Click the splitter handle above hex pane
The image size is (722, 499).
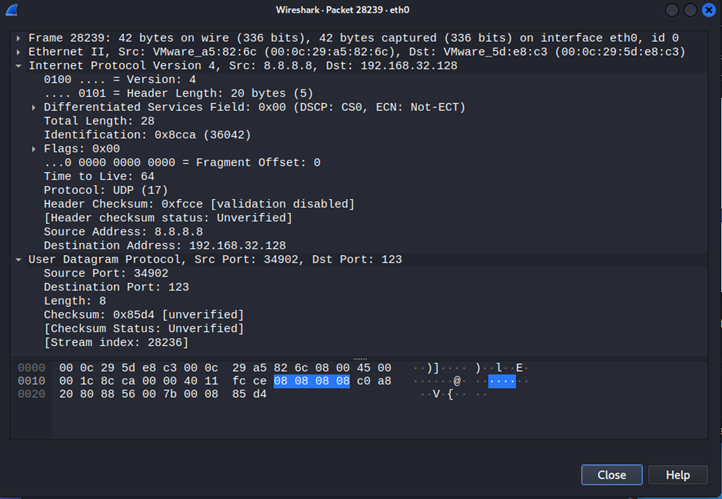(x=361, y=357)
